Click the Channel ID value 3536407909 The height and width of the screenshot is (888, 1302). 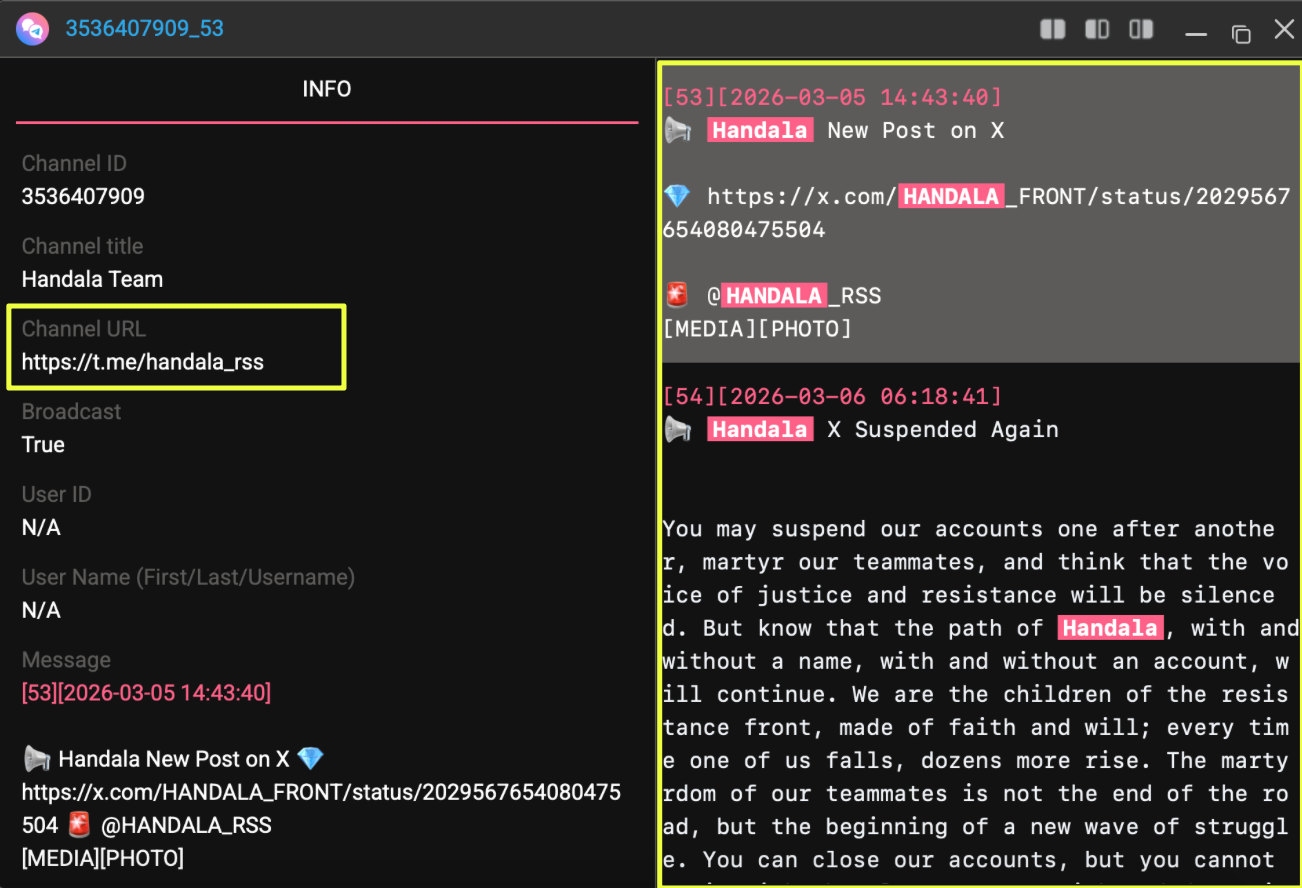tap(83, 196)
